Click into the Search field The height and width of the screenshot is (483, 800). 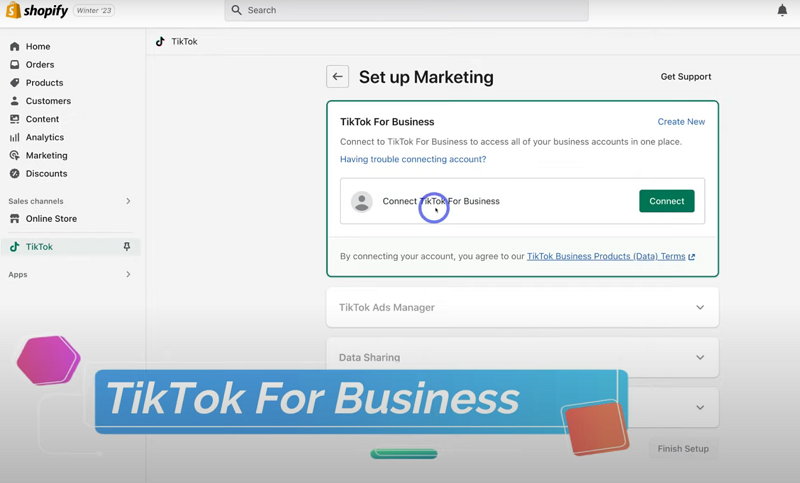[407, 10]
